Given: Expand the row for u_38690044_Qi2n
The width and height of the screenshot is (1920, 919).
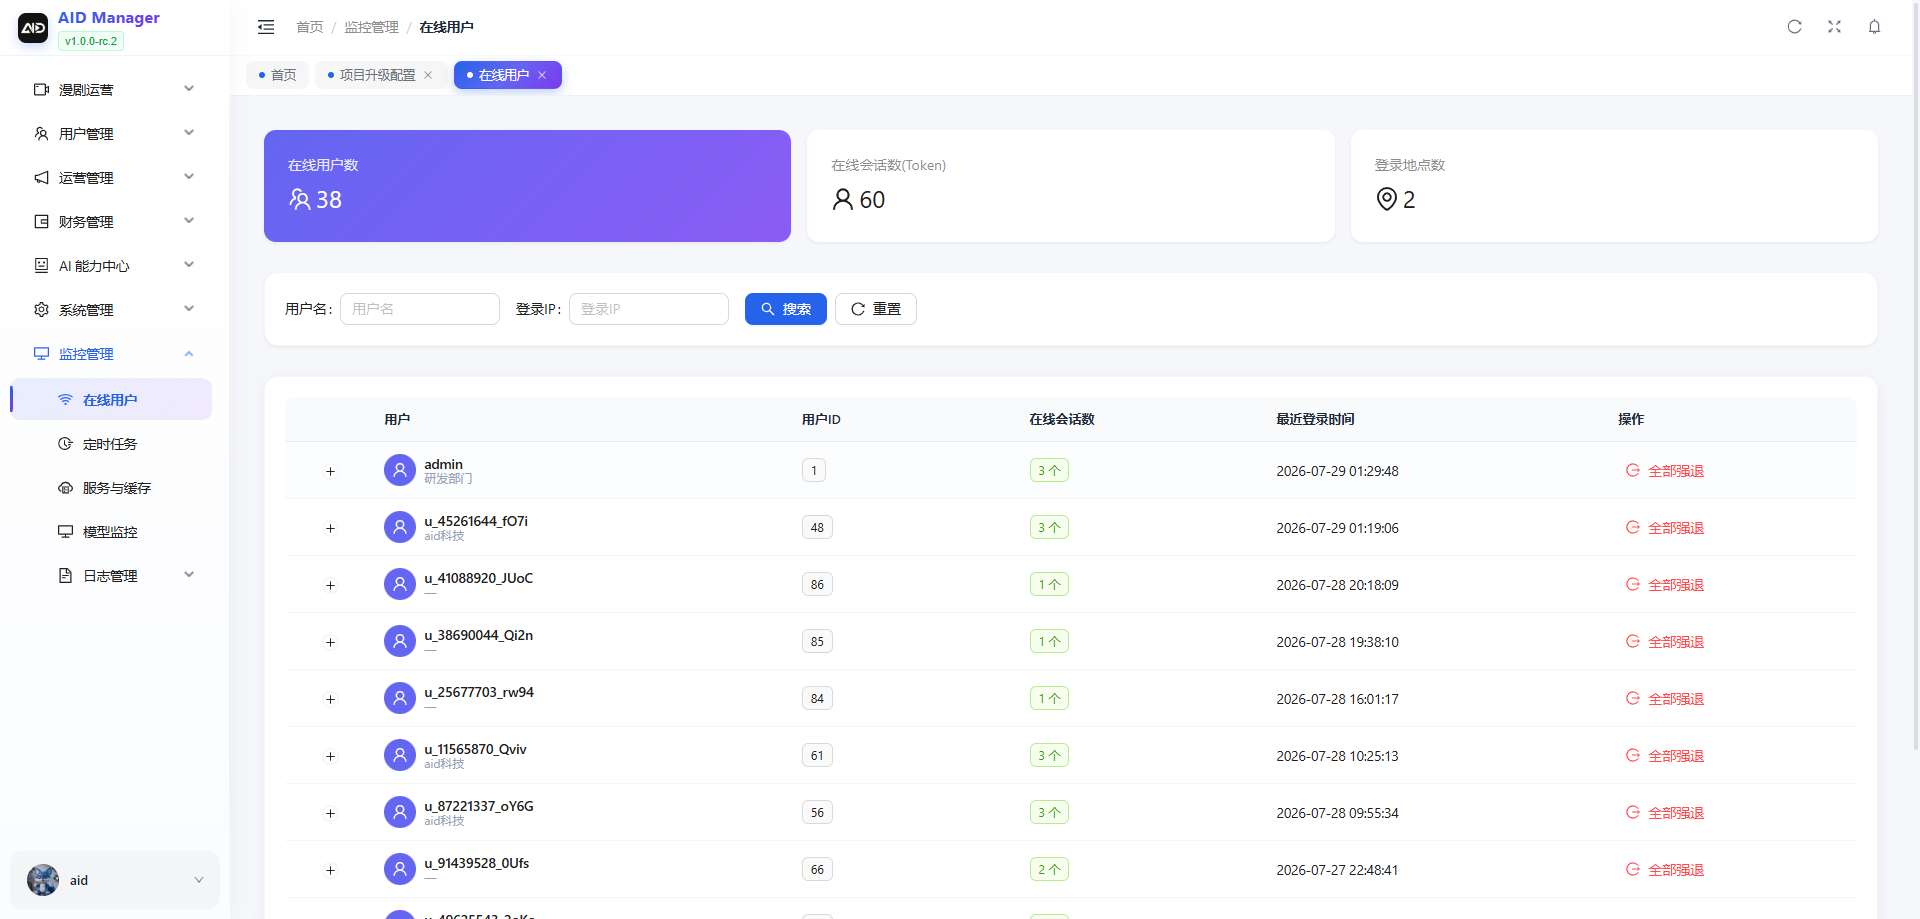Looking at the screenshot, I should click(x=330, y=642).
